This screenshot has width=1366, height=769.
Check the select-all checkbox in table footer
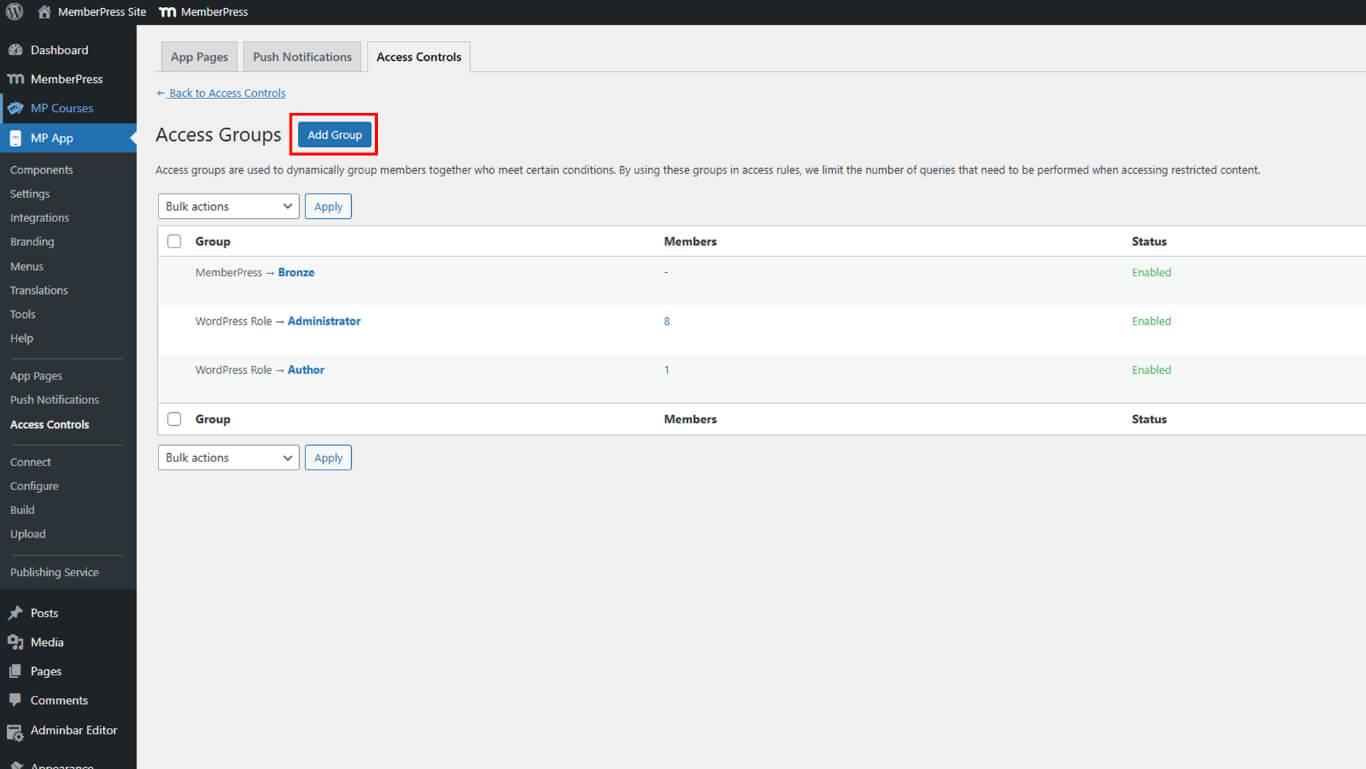[x=174, y=419]
